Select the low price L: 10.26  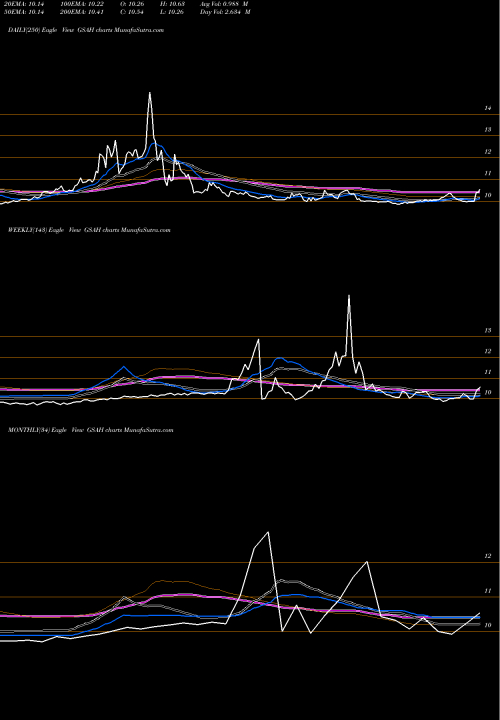tap(172, 12)
